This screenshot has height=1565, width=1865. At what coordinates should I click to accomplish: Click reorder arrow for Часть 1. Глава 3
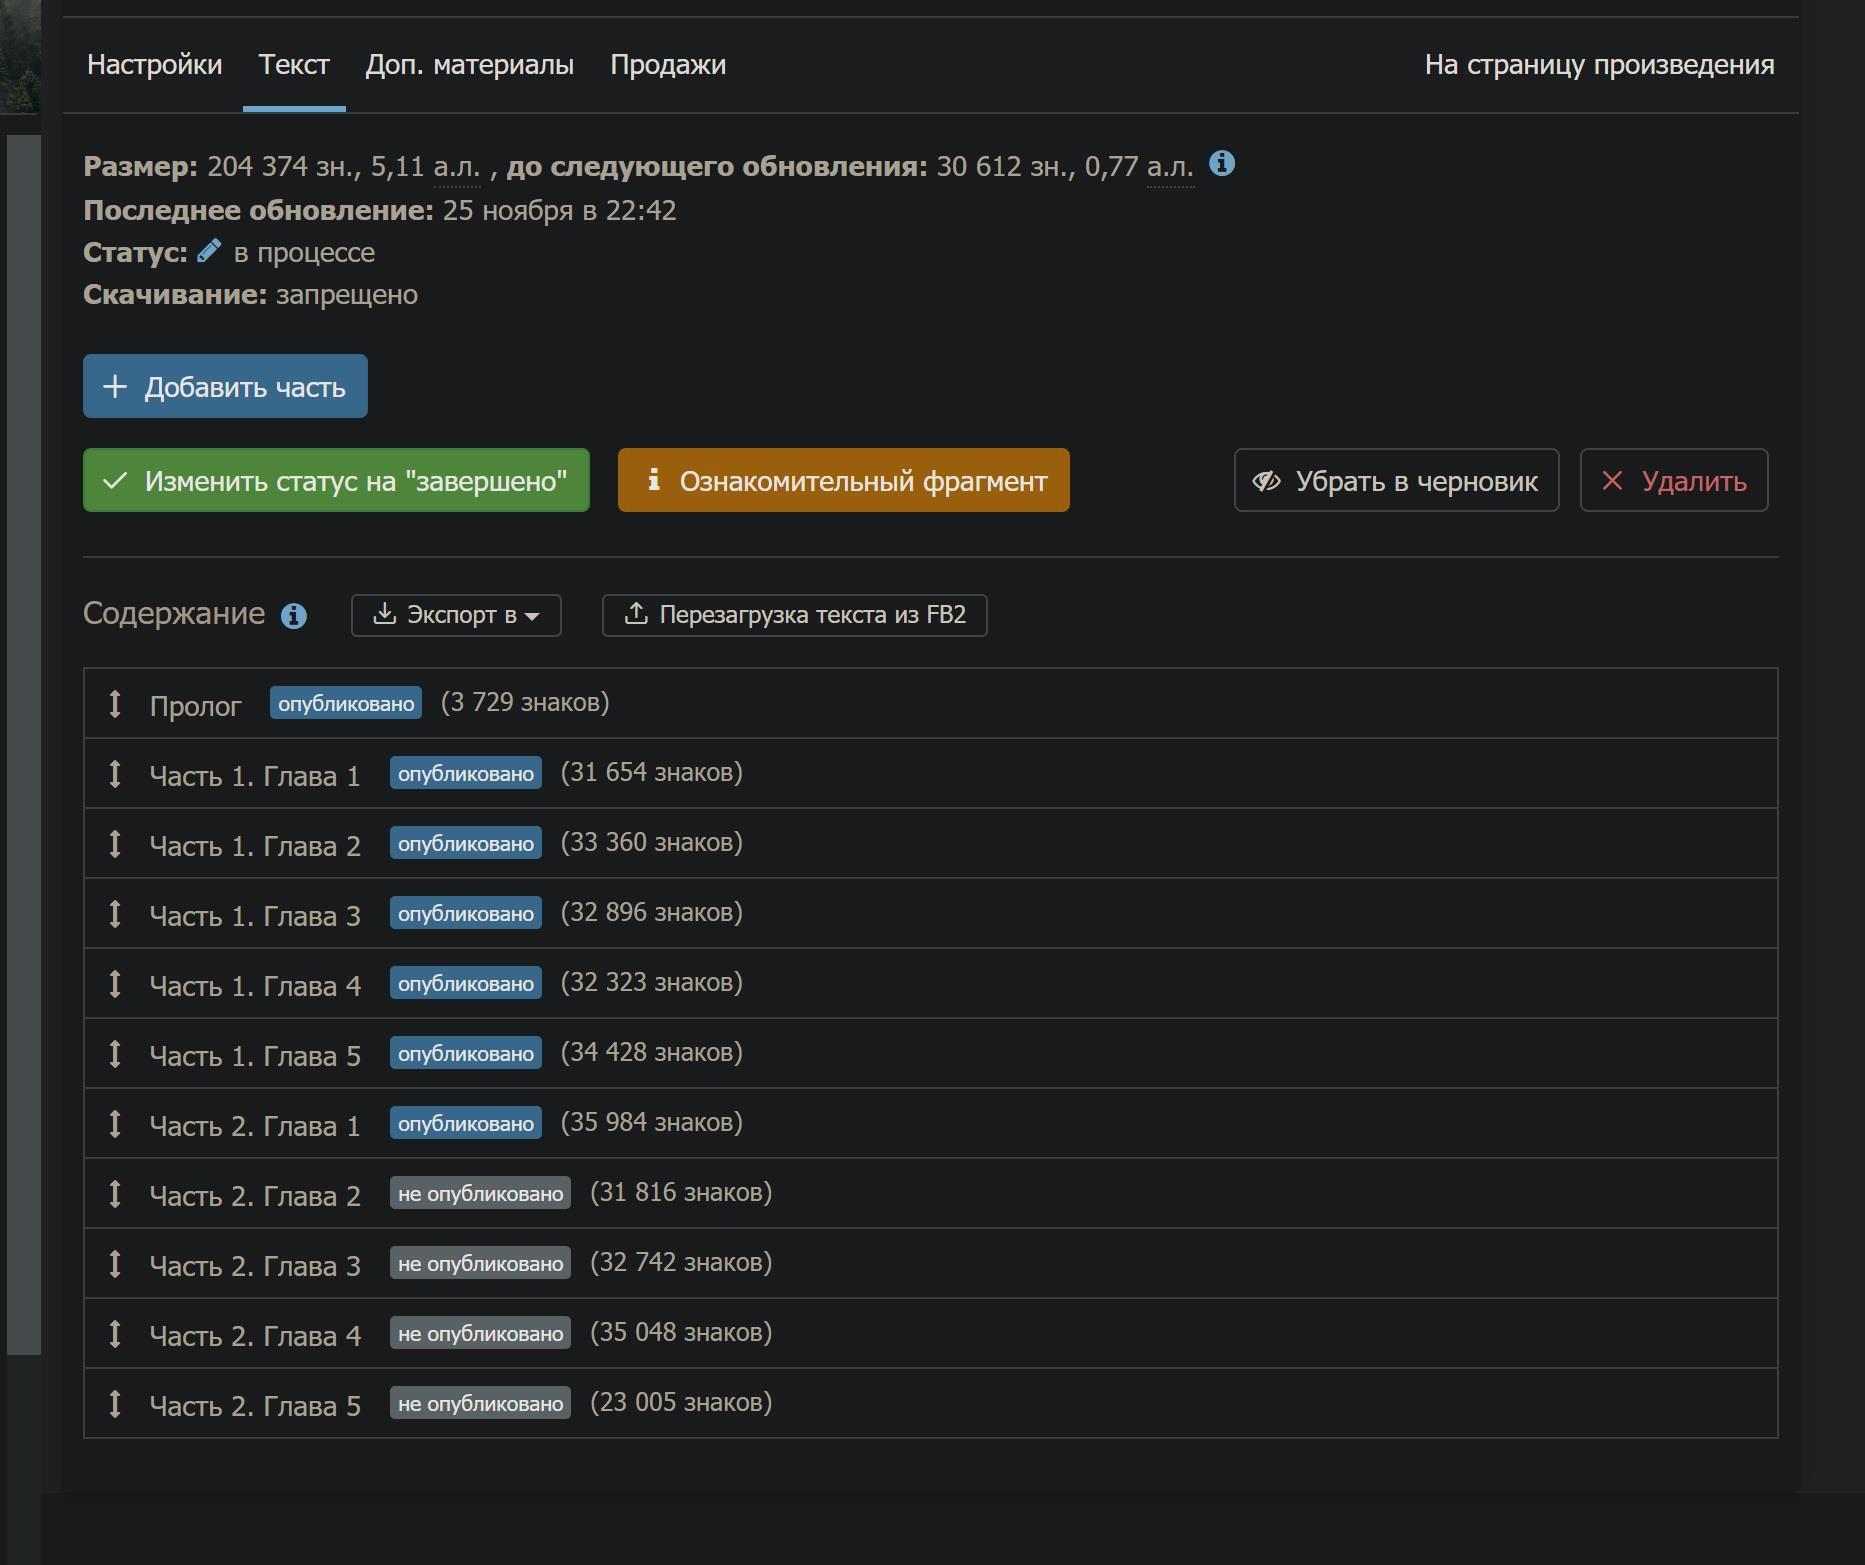[x=115, y=914]
